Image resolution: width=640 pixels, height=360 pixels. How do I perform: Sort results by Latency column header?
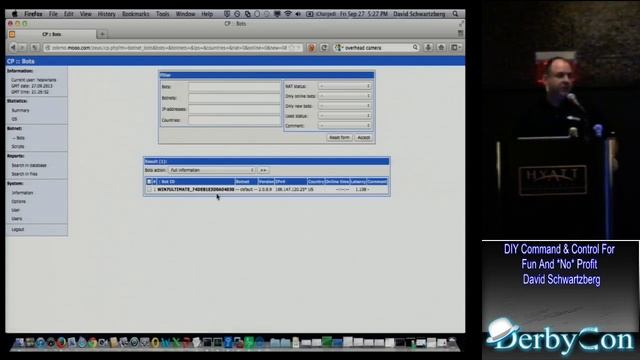point(358,182)
